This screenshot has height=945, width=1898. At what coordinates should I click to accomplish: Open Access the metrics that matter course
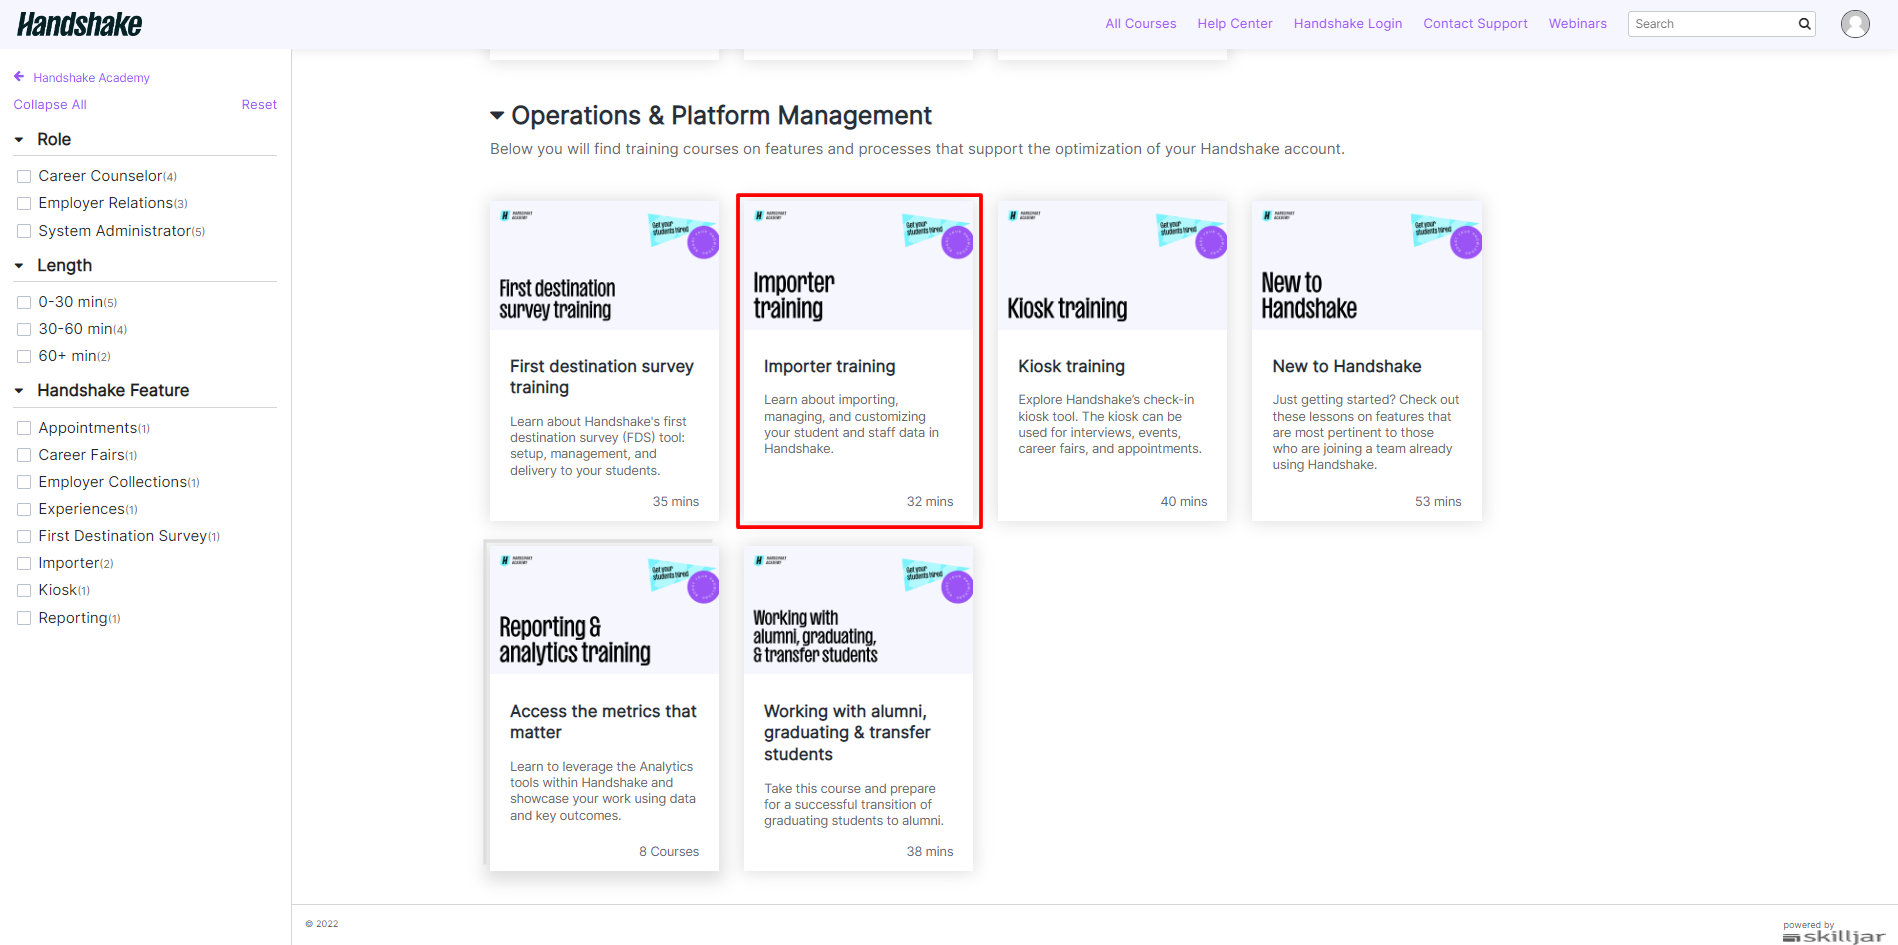pos(603,722)
